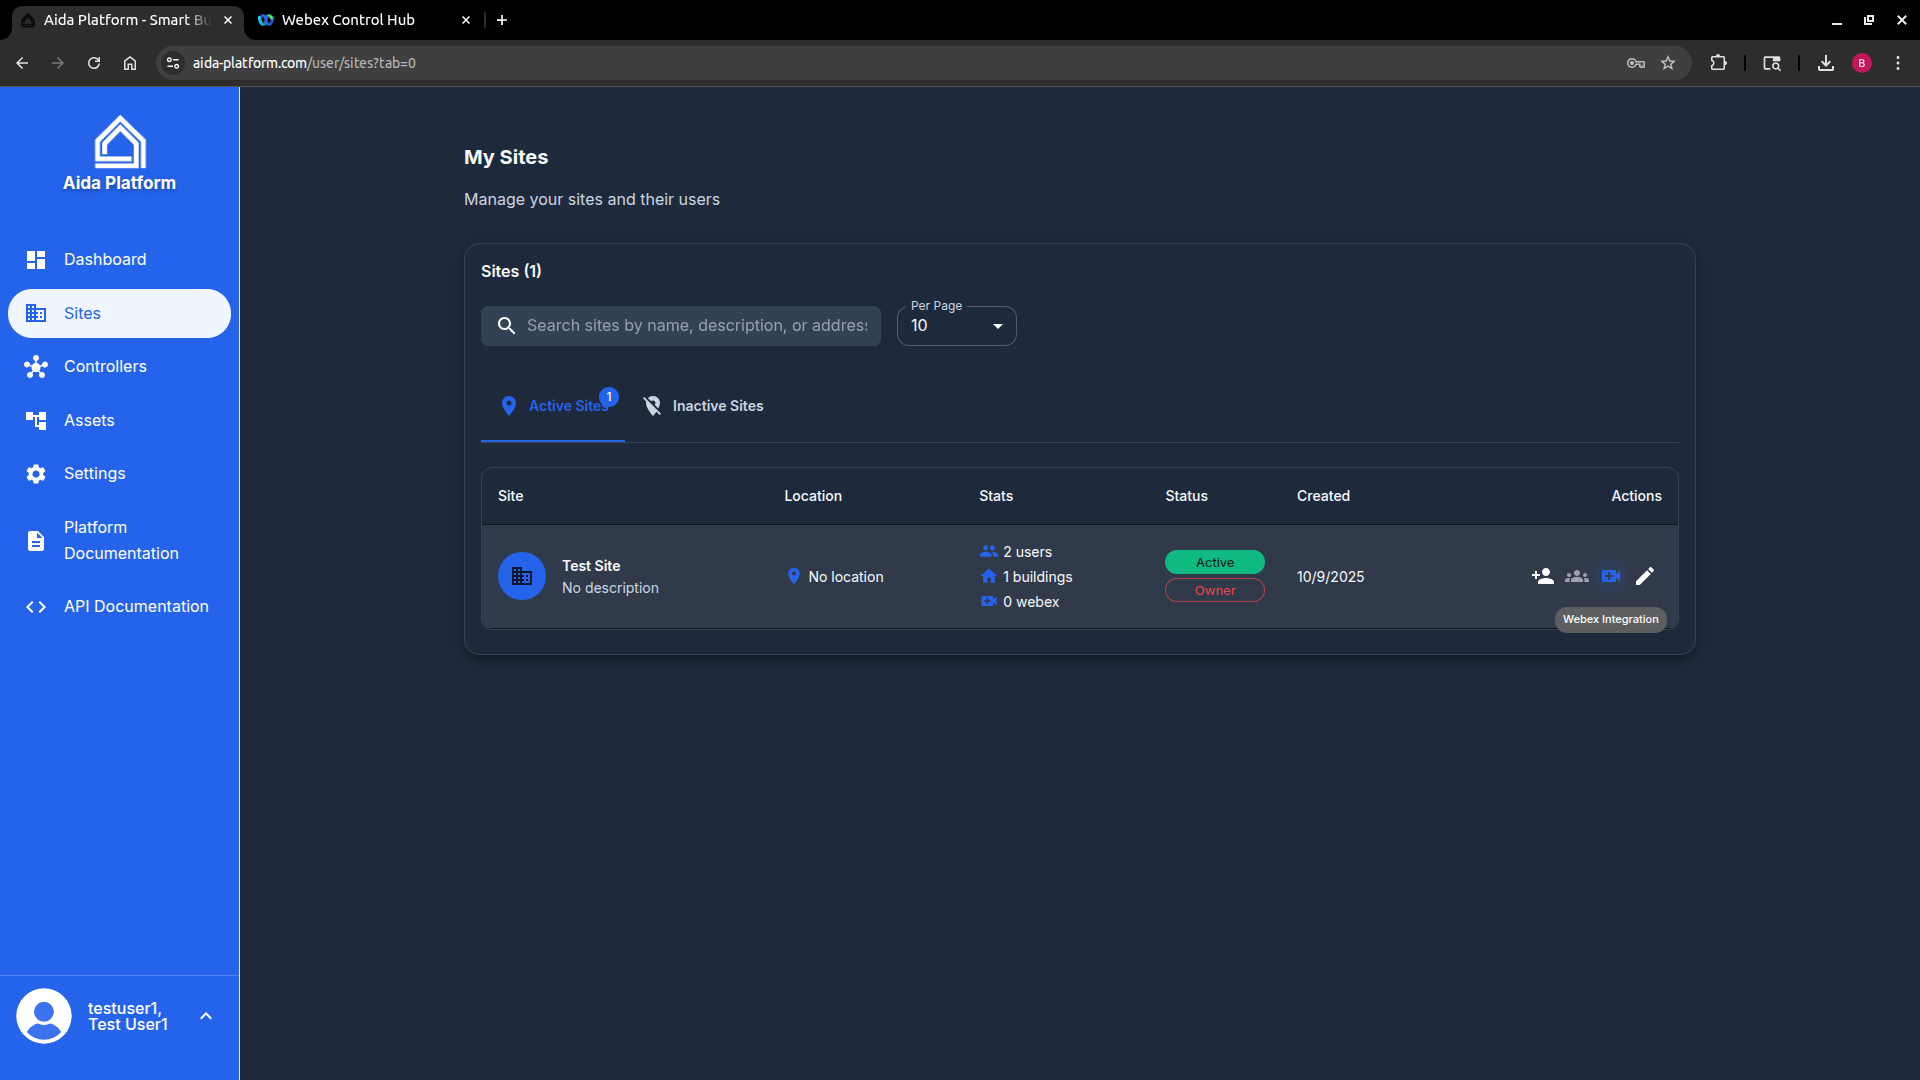The height and width of the screenshot is (1080, 1920).
Task: Select the Controllers sidebar icon
Action: (36, 367)
